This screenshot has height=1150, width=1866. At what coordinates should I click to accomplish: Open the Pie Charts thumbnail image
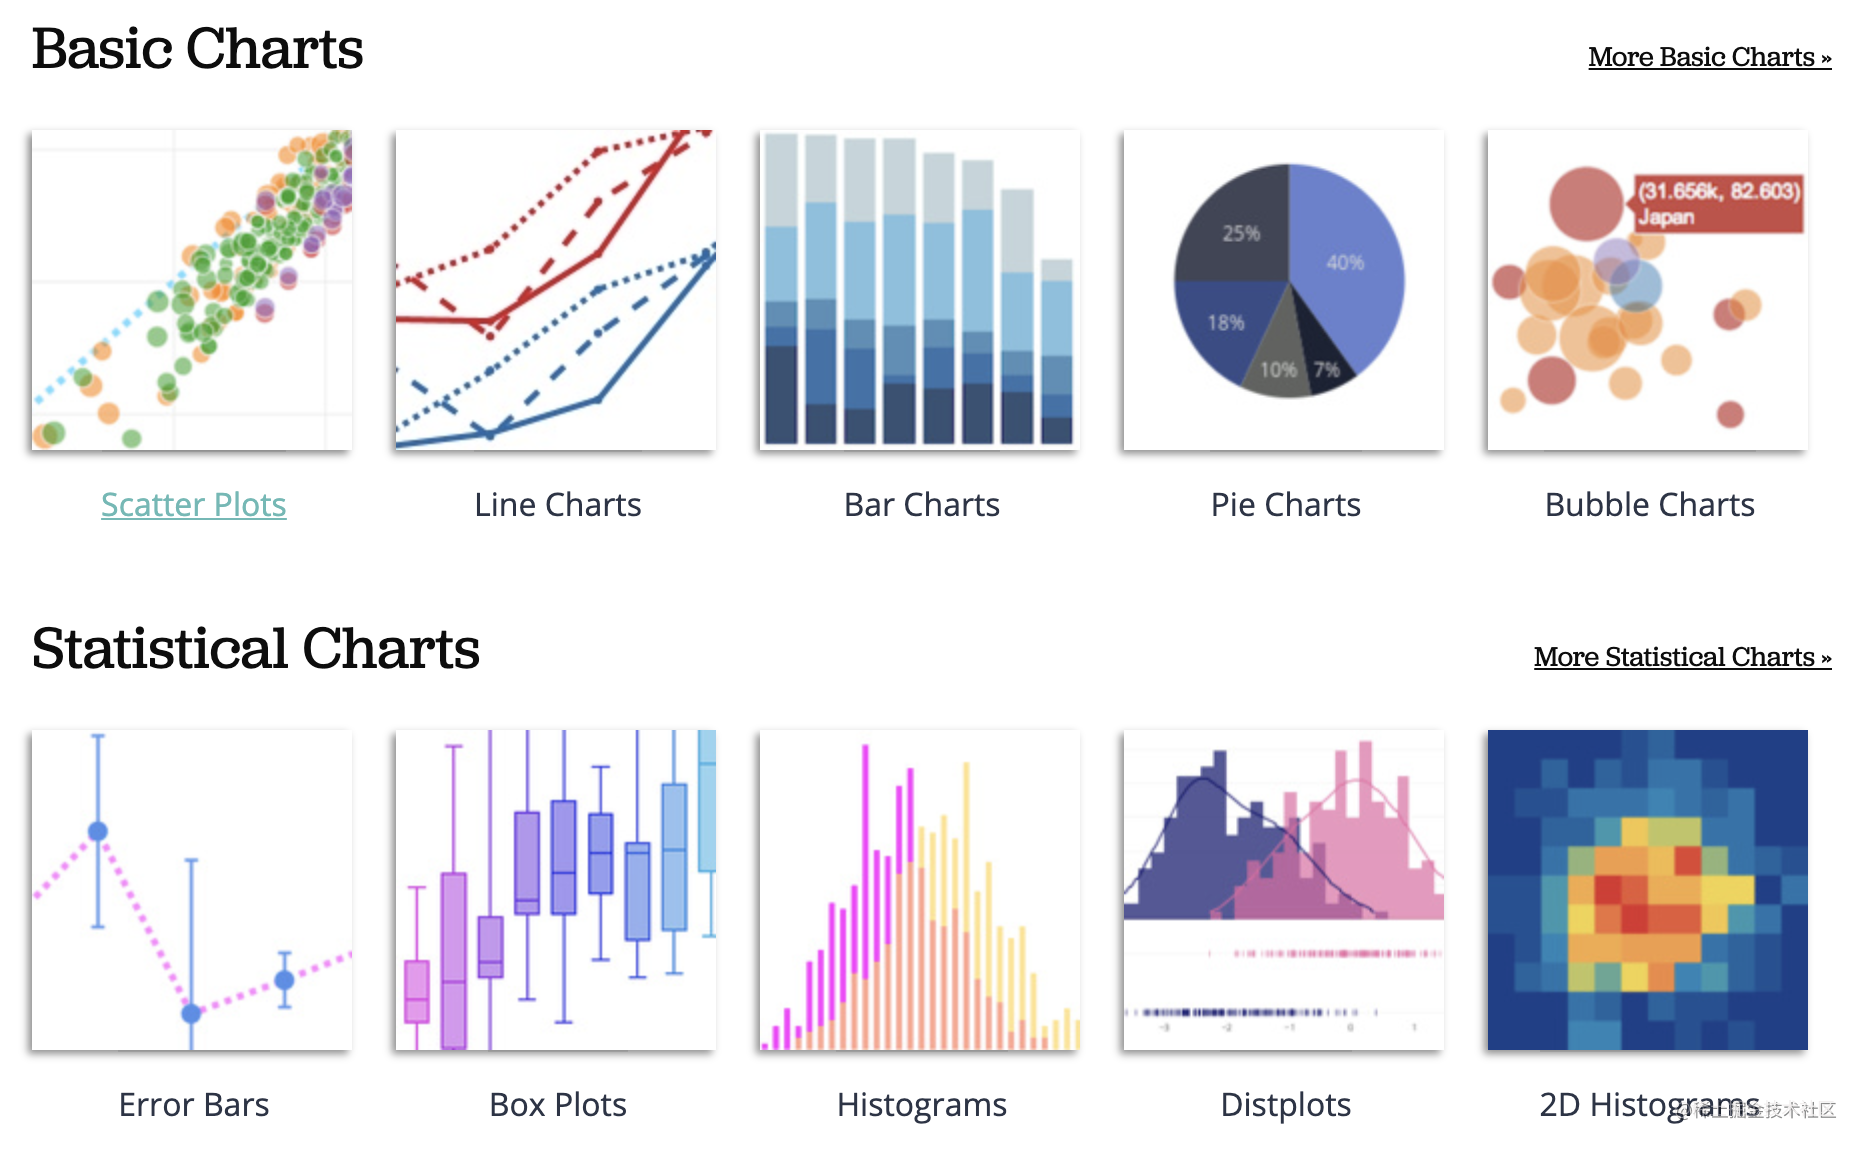click(x=1284, y=290)
